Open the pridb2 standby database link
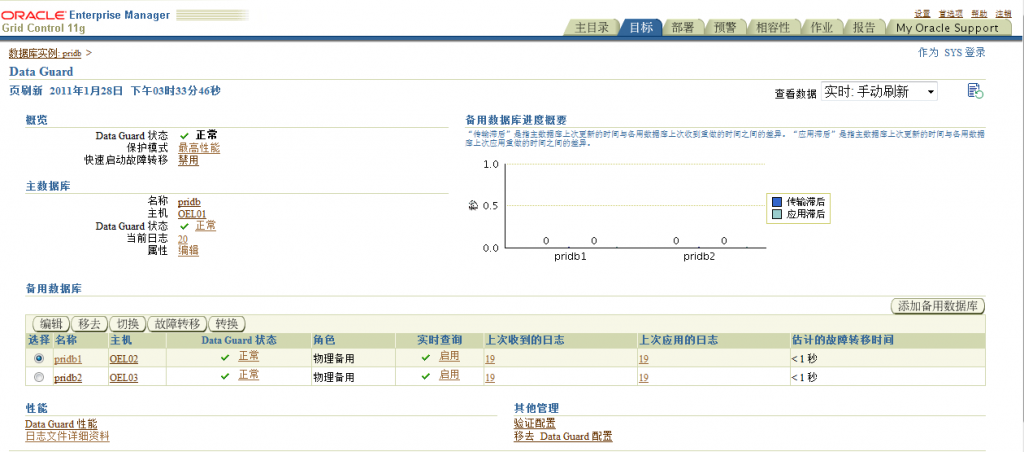The image size is (1024, 452). coord(69,378)
